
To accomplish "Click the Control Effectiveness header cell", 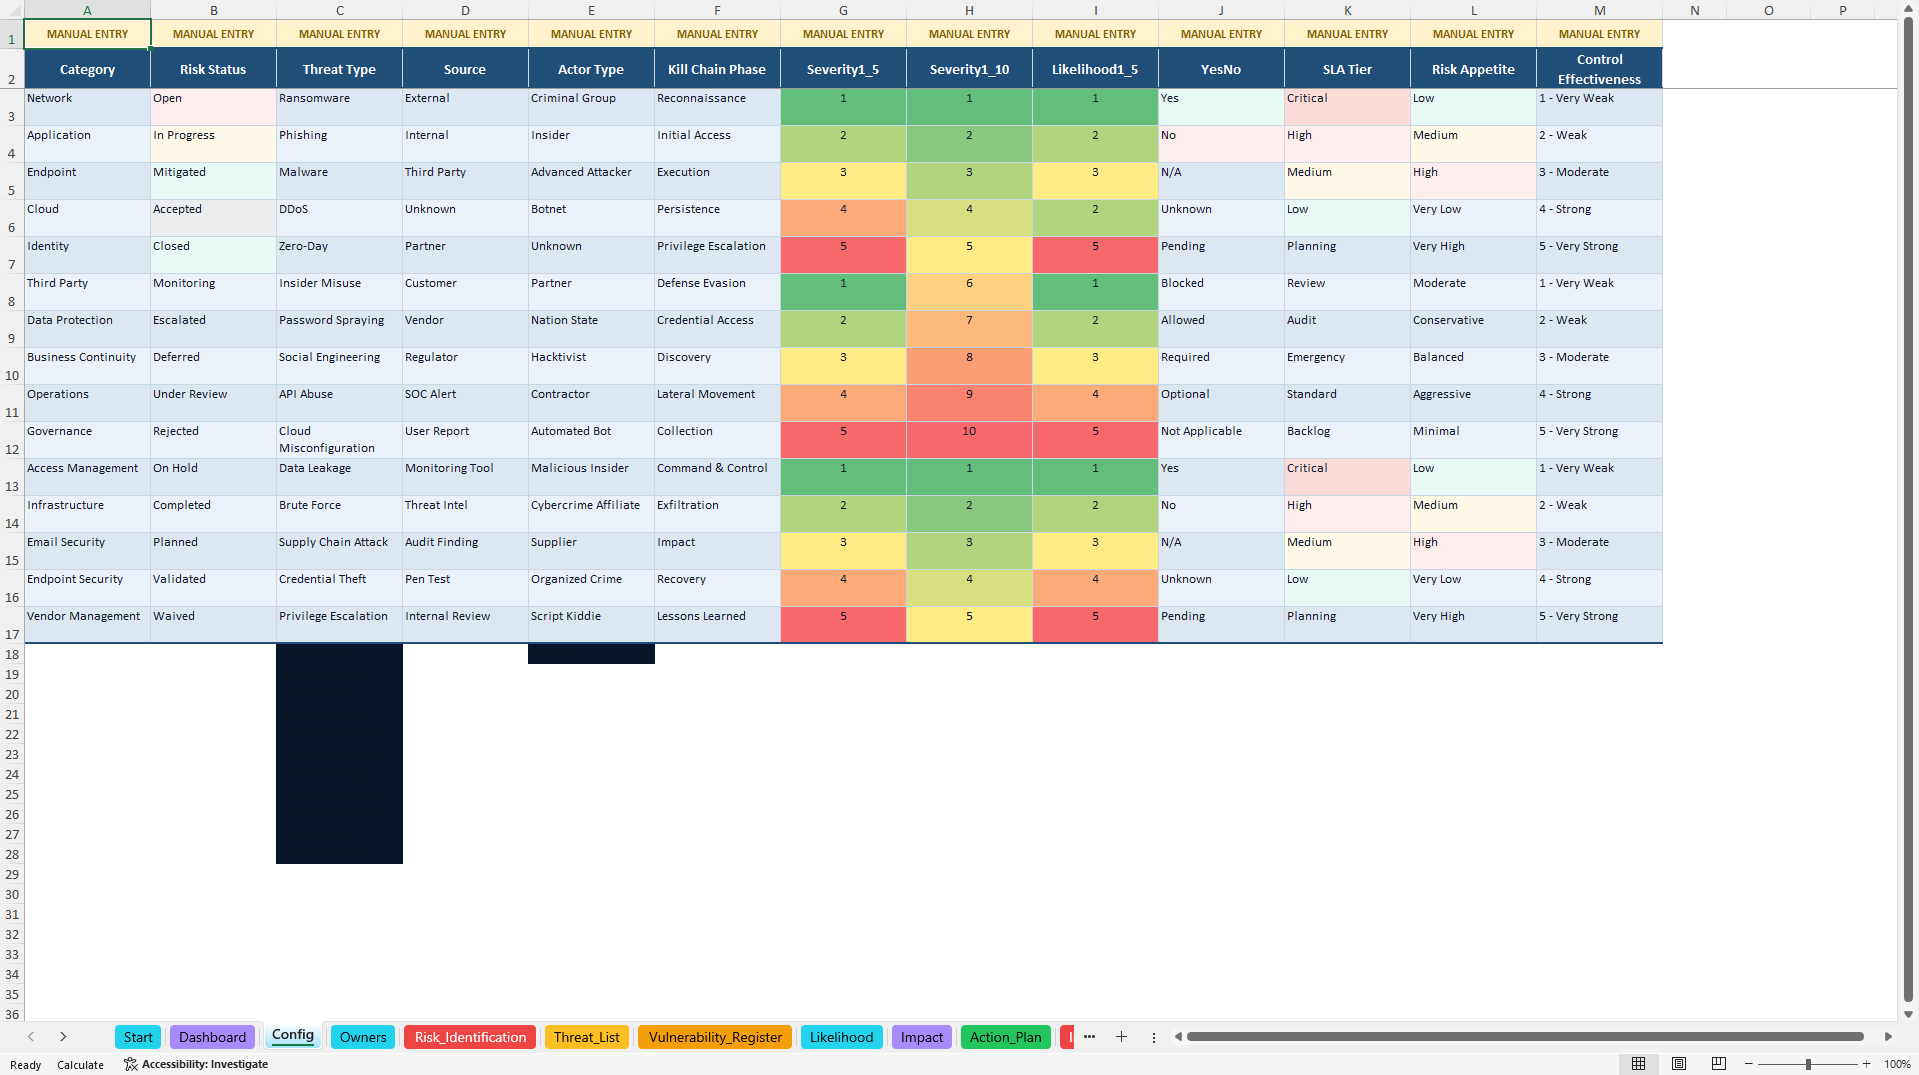I will point(1599,69).
